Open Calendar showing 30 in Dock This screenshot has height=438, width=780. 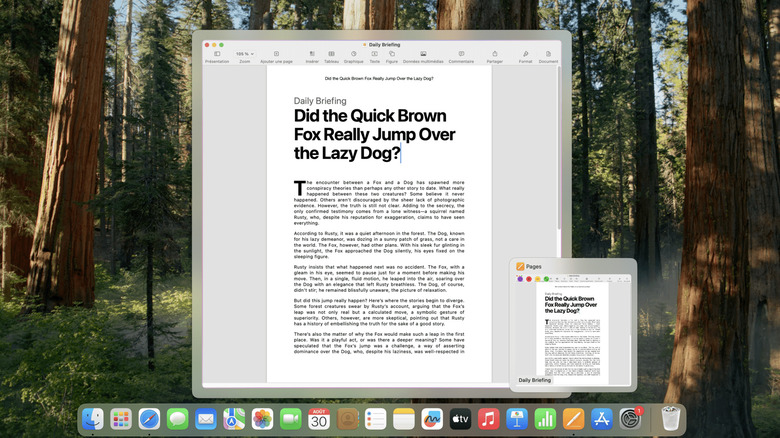[x=319, y=419]
